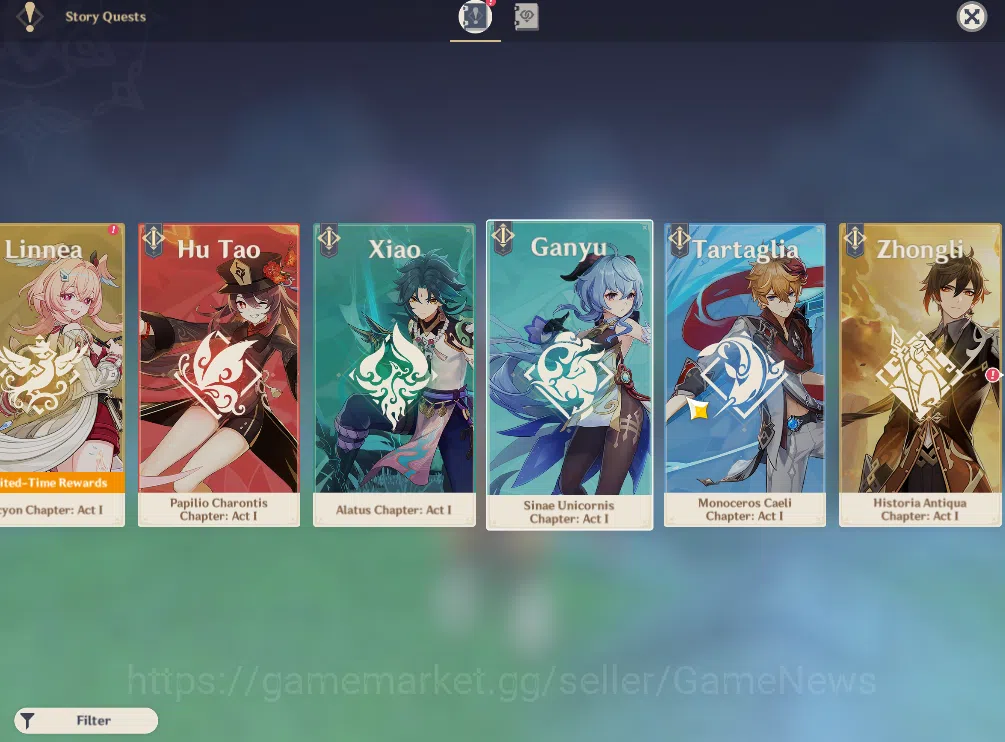Click the yellow star marker on Tartaglia card
Viewport: 1005px width, 742px height.
[699, 409]
